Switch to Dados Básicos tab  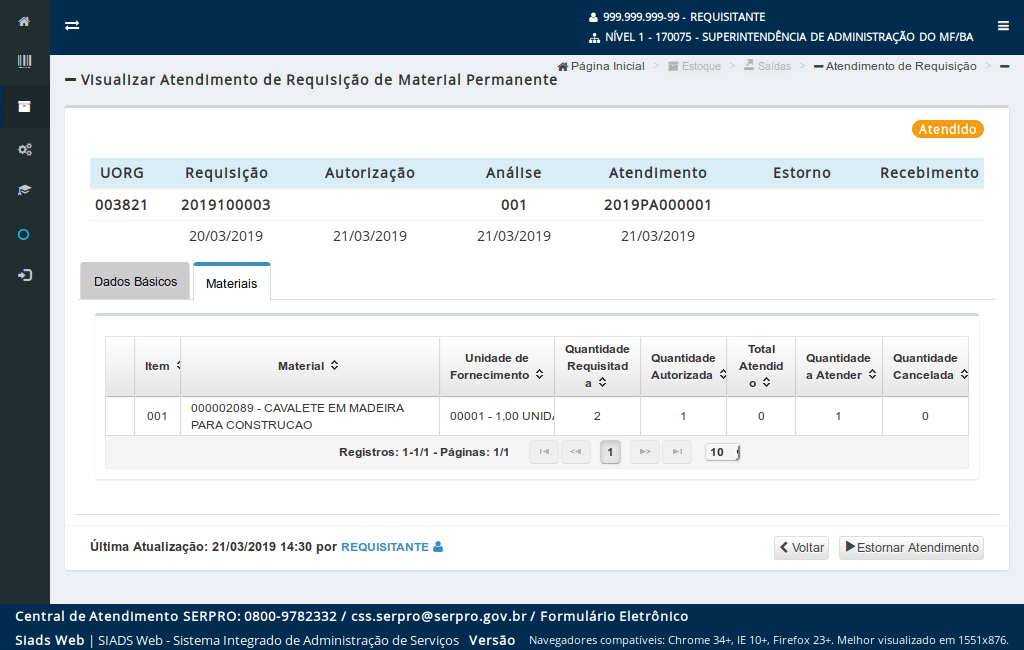tap(135, 282)
